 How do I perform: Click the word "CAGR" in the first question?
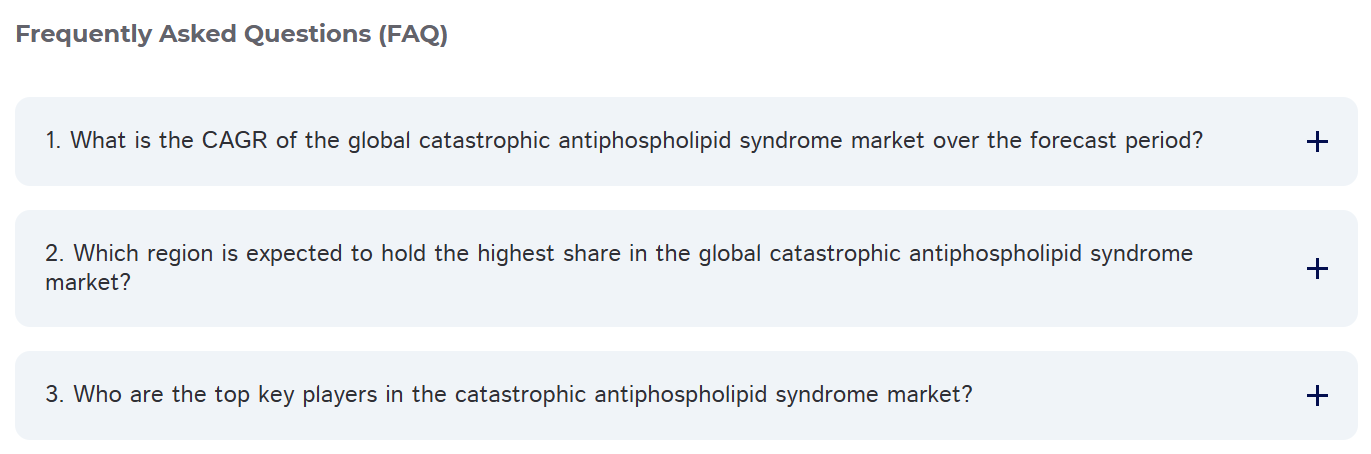[x=235, y=141]
